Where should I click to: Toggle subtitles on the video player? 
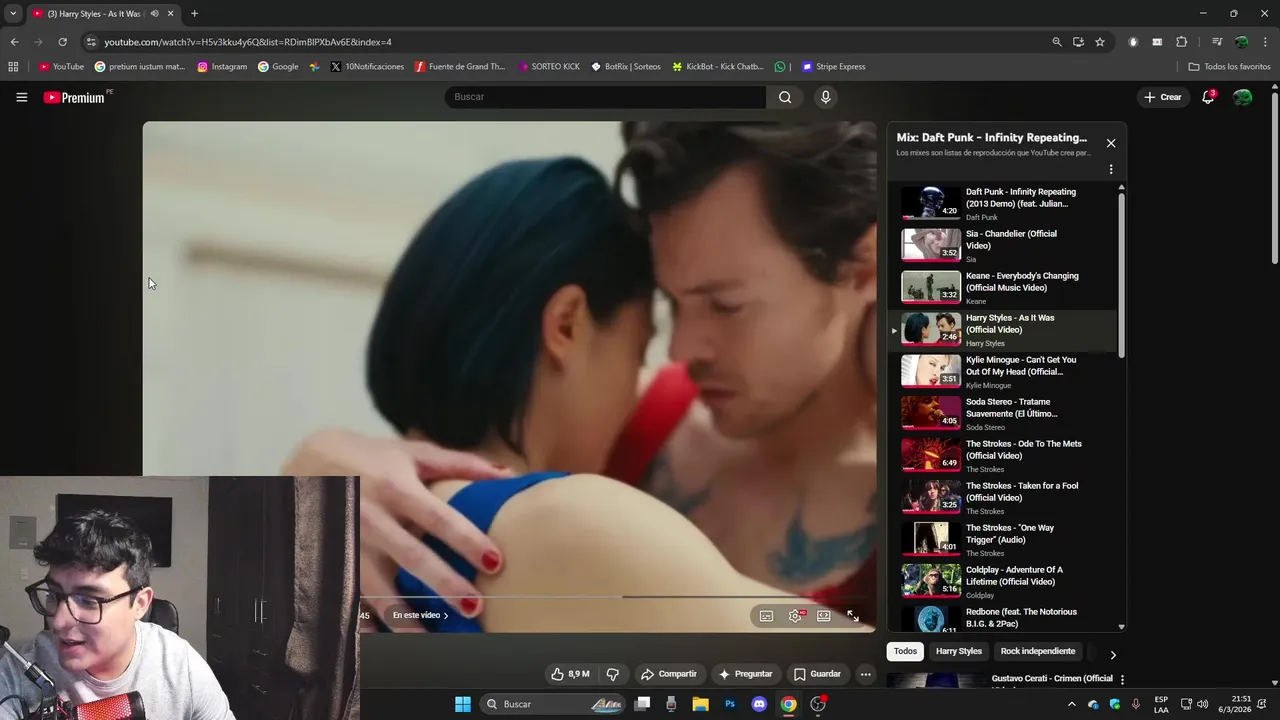tap(766, 616)
